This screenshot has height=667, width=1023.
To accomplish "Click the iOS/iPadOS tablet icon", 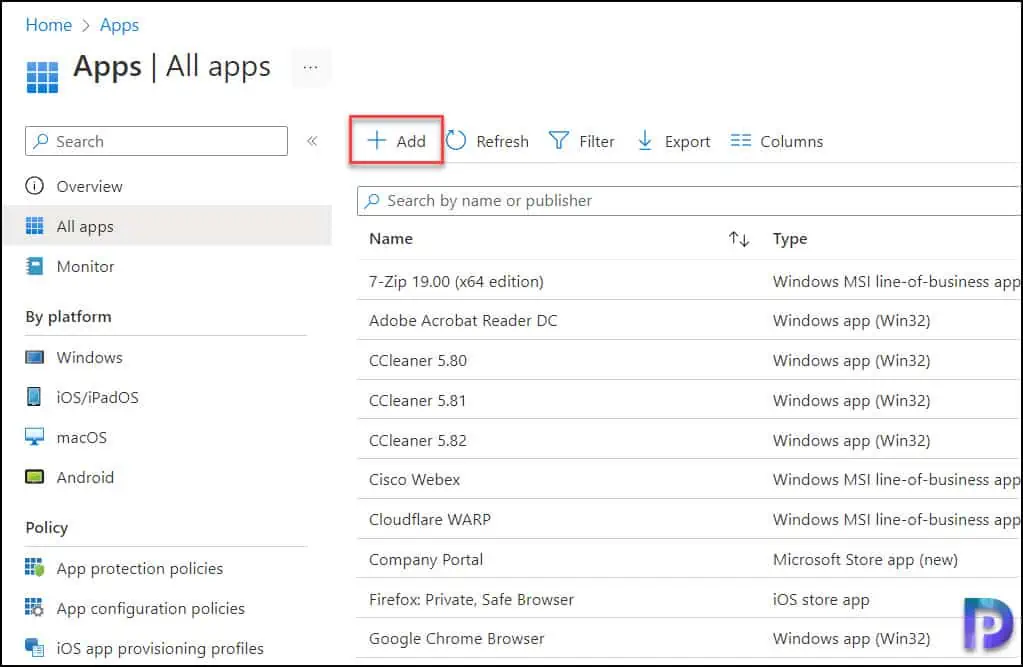I will click(34, 397).
